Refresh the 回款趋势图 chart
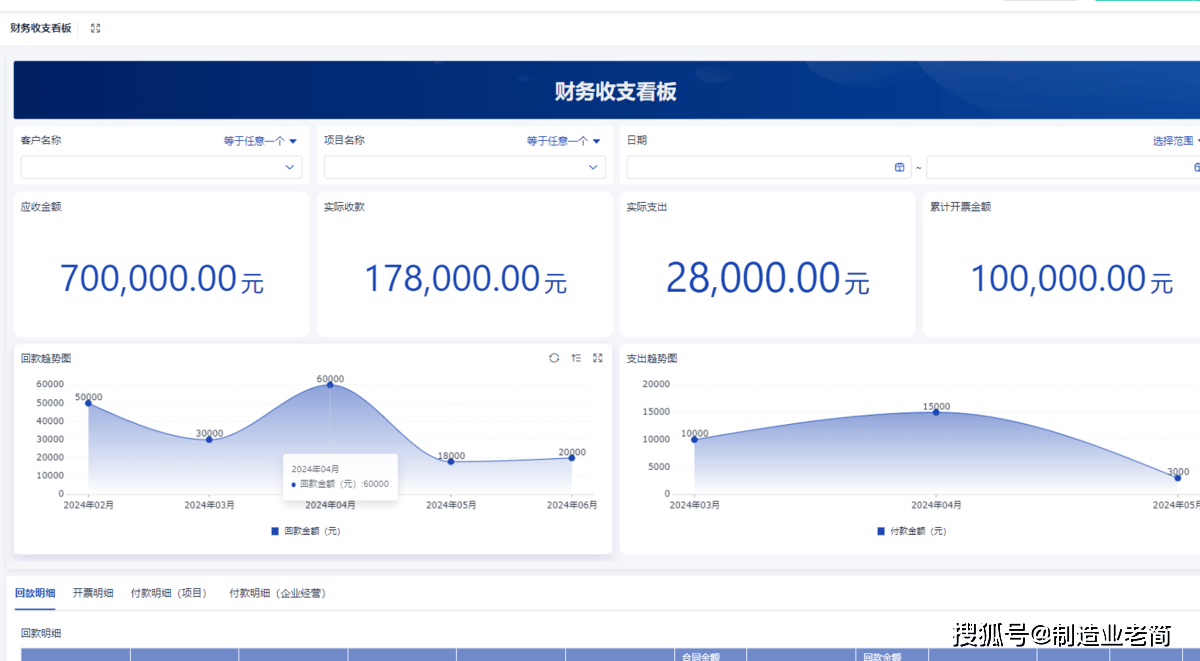The image size is (1200, 661). click(554, 358)
